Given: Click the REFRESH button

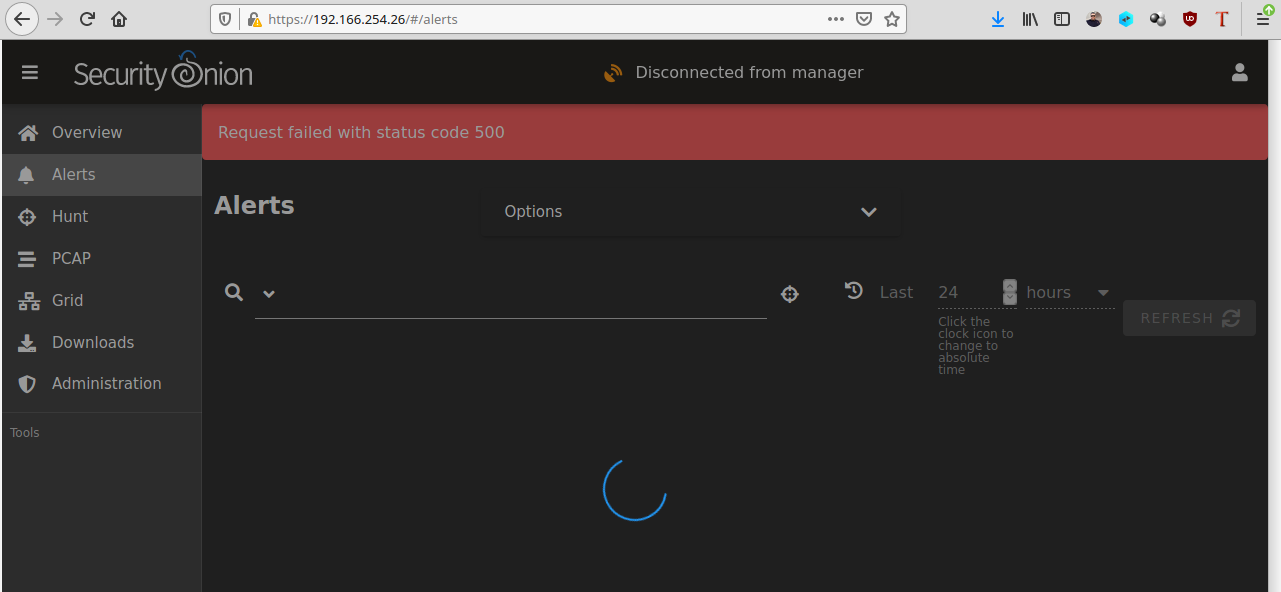Looking at the screenshot, I should point(1189,318).
